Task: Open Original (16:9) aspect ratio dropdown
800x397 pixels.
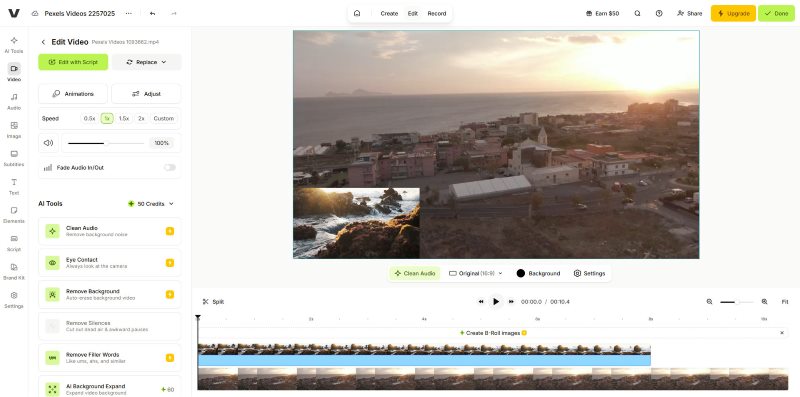Action: pyautogui.click(x=476, y=274)
